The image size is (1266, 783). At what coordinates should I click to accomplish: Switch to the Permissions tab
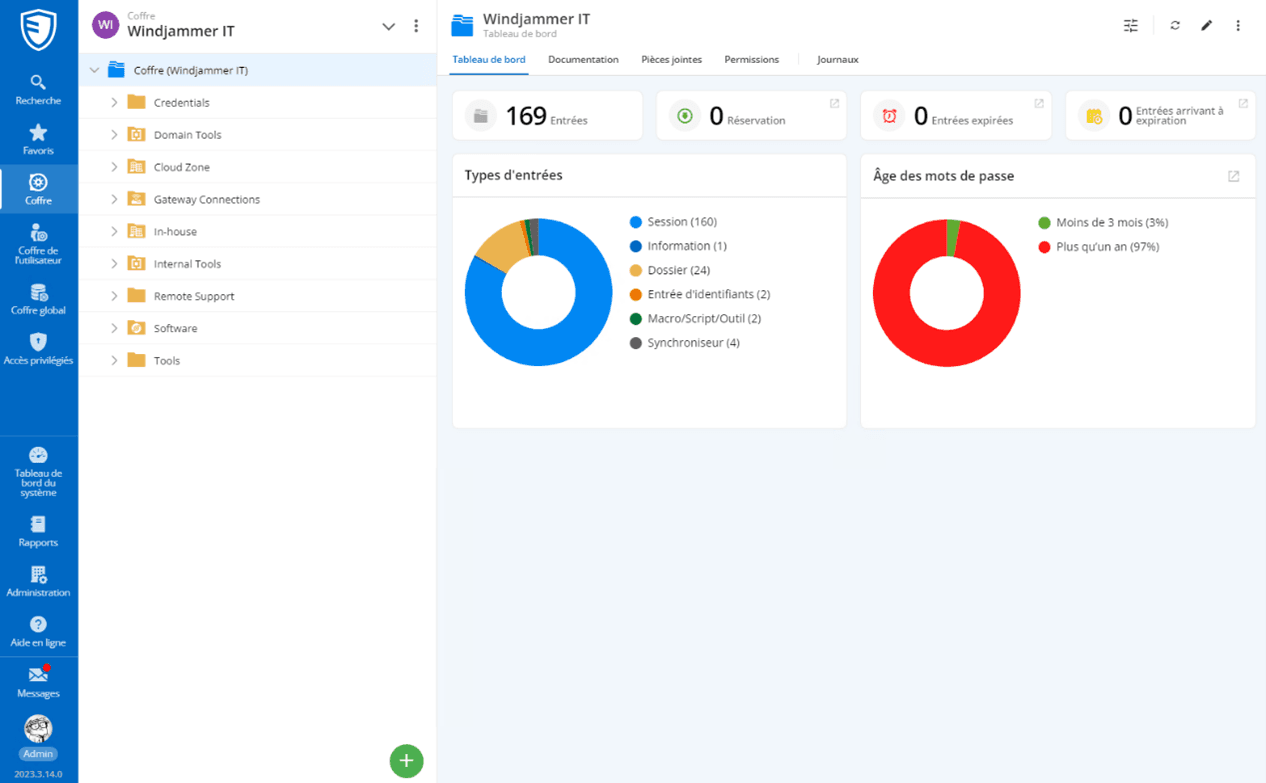click(x=751, y=60)
